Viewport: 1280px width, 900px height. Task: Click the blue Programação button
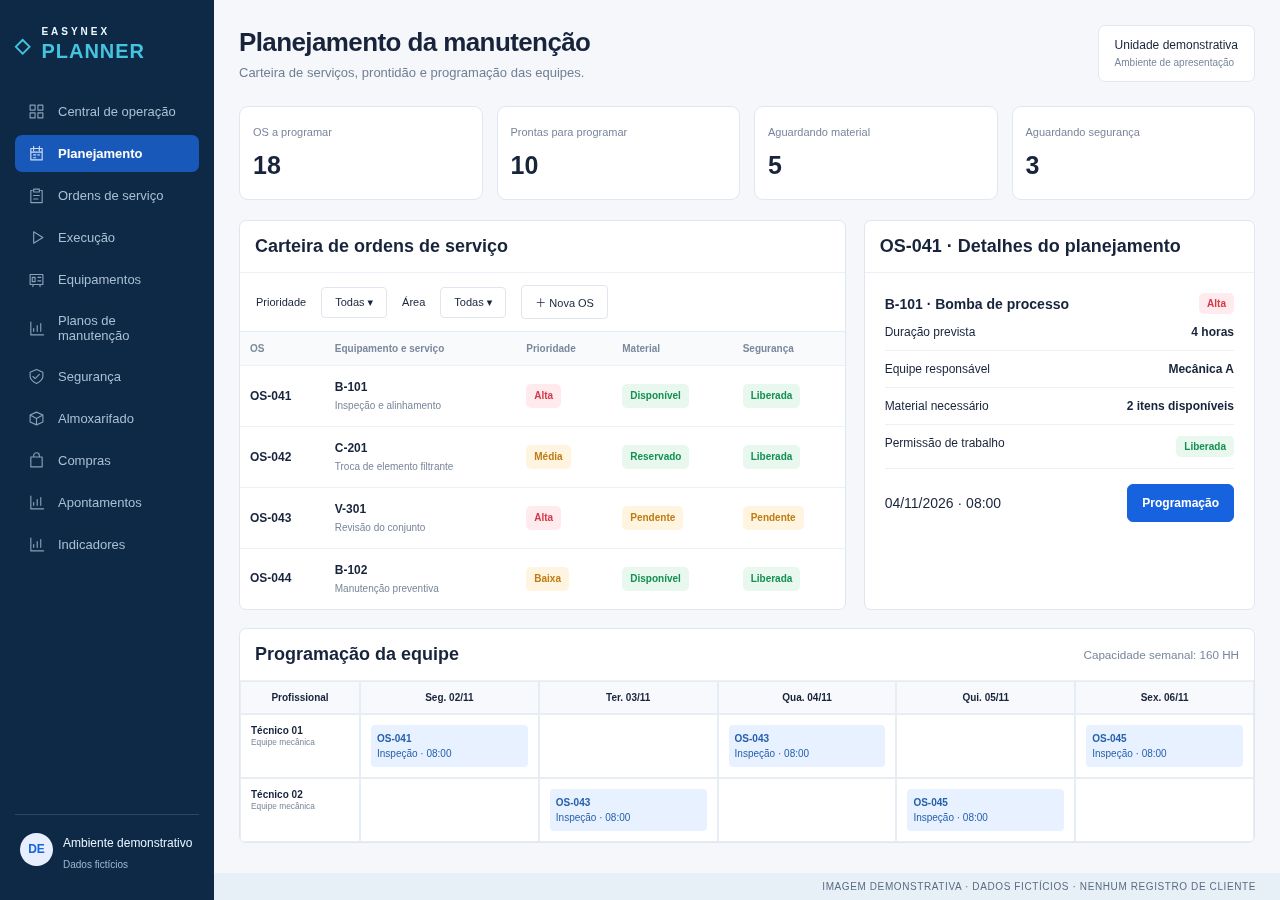coord(1180,503)
